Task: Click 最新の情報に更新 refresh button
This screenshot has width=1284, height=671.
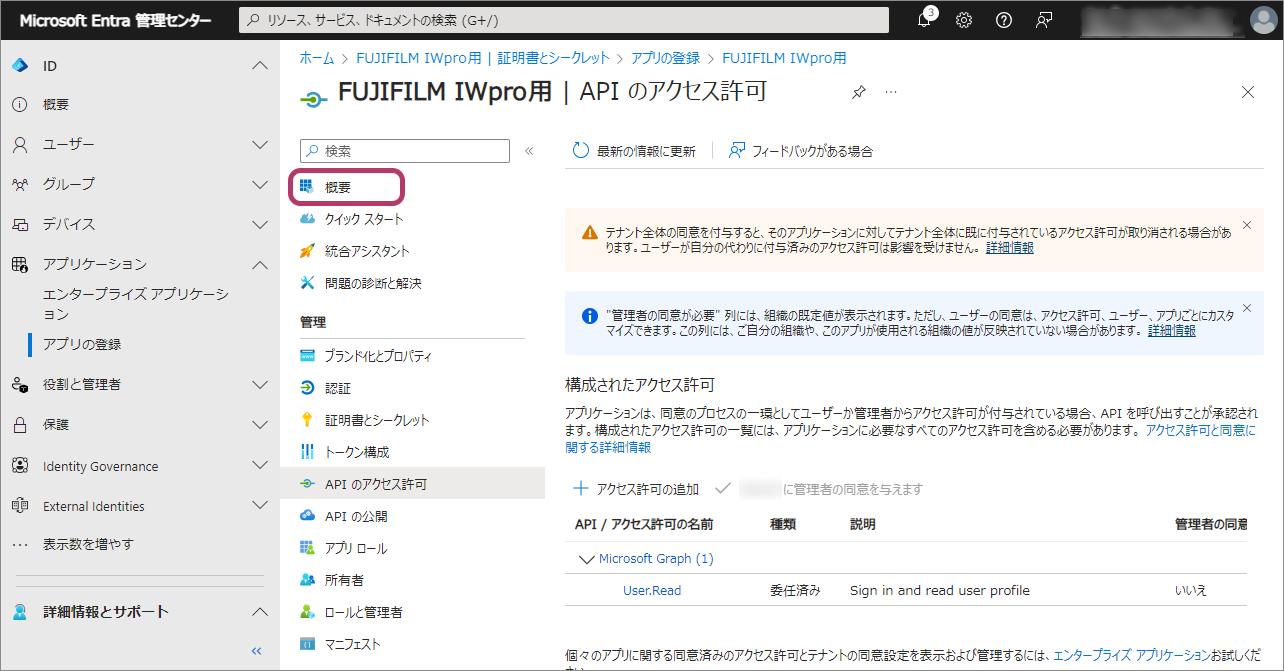Action: [x=634, y=151]
